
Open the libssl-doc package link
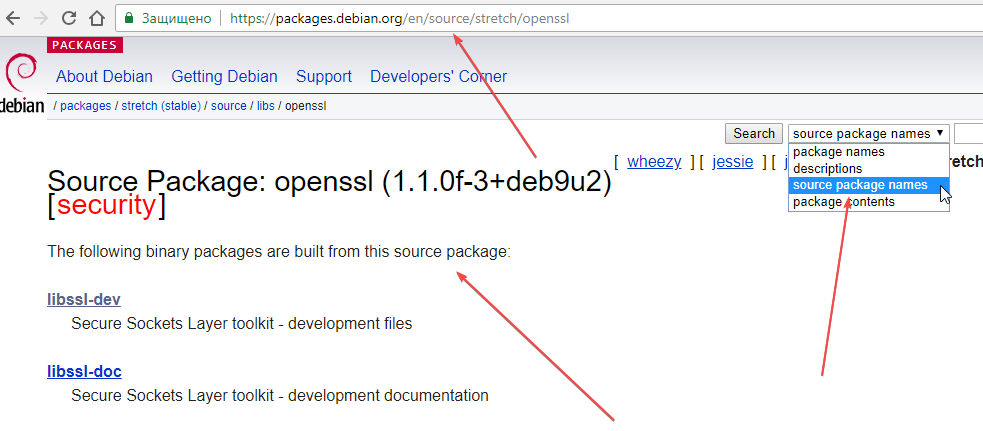pos(84,371)
